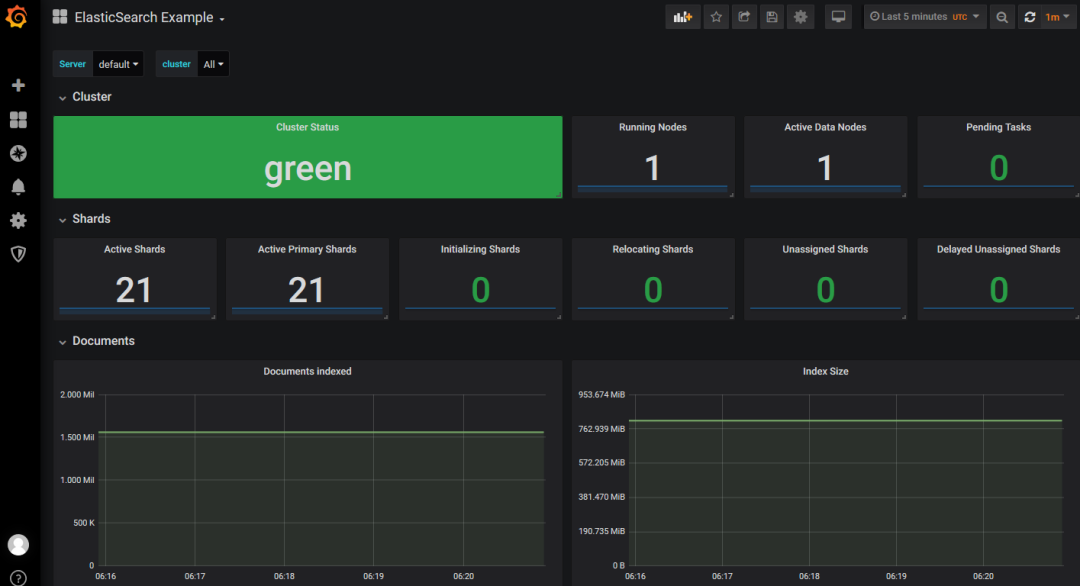
Task: Open the Create plus menu in sidebar
Action: tap(19, 85)
